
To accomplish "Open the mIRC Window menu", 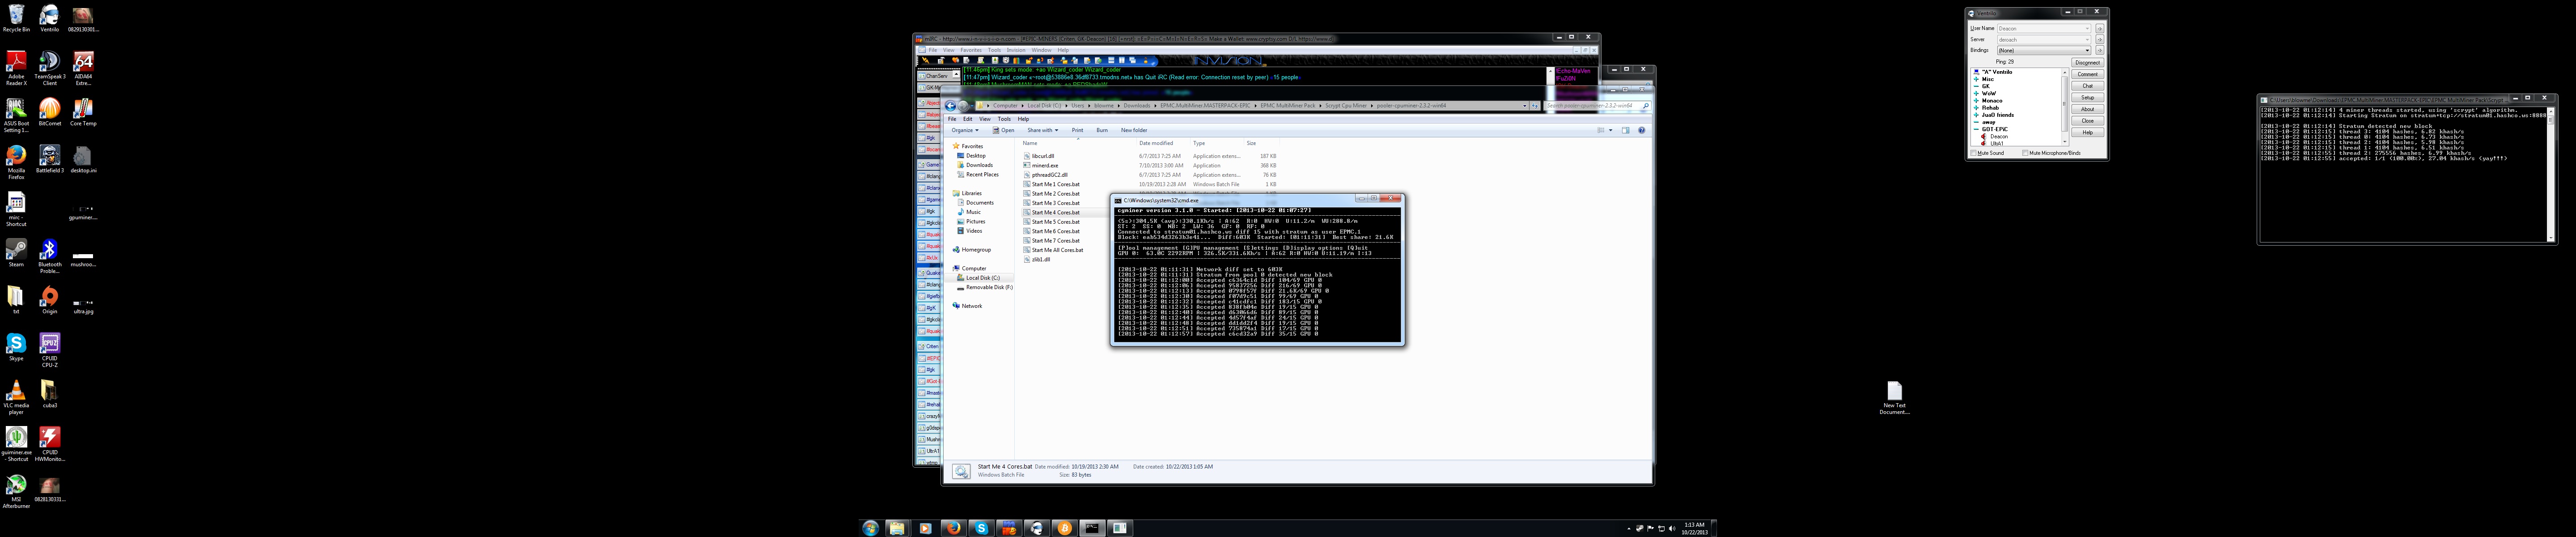I will pos(1041,50).
